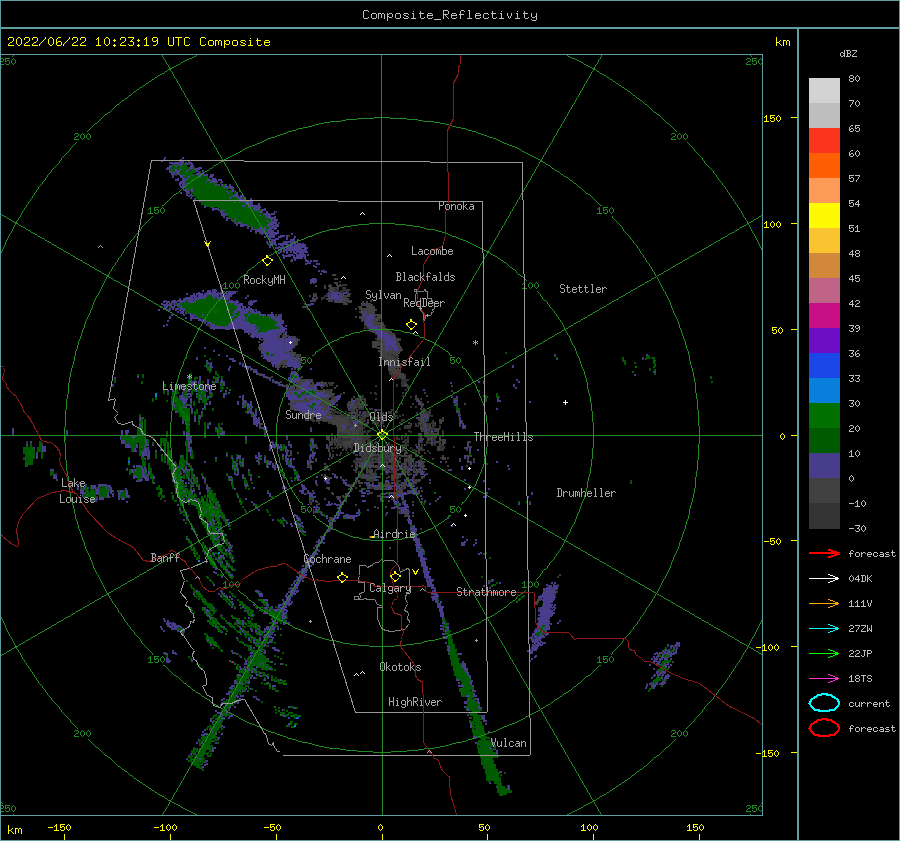Click the Didsbury city label
This screenshot has width=900, height=841.
378,448
